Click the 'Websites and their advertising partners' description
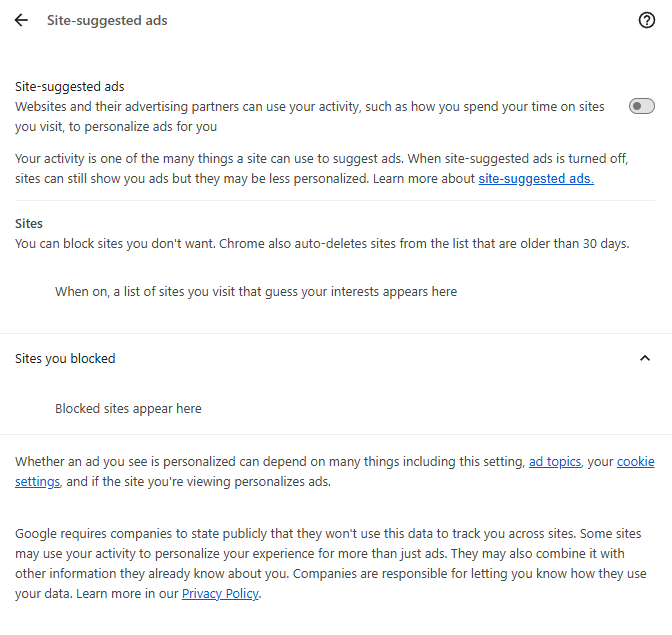The height and width of the screenshot is (635, 672). coord(310,107)
